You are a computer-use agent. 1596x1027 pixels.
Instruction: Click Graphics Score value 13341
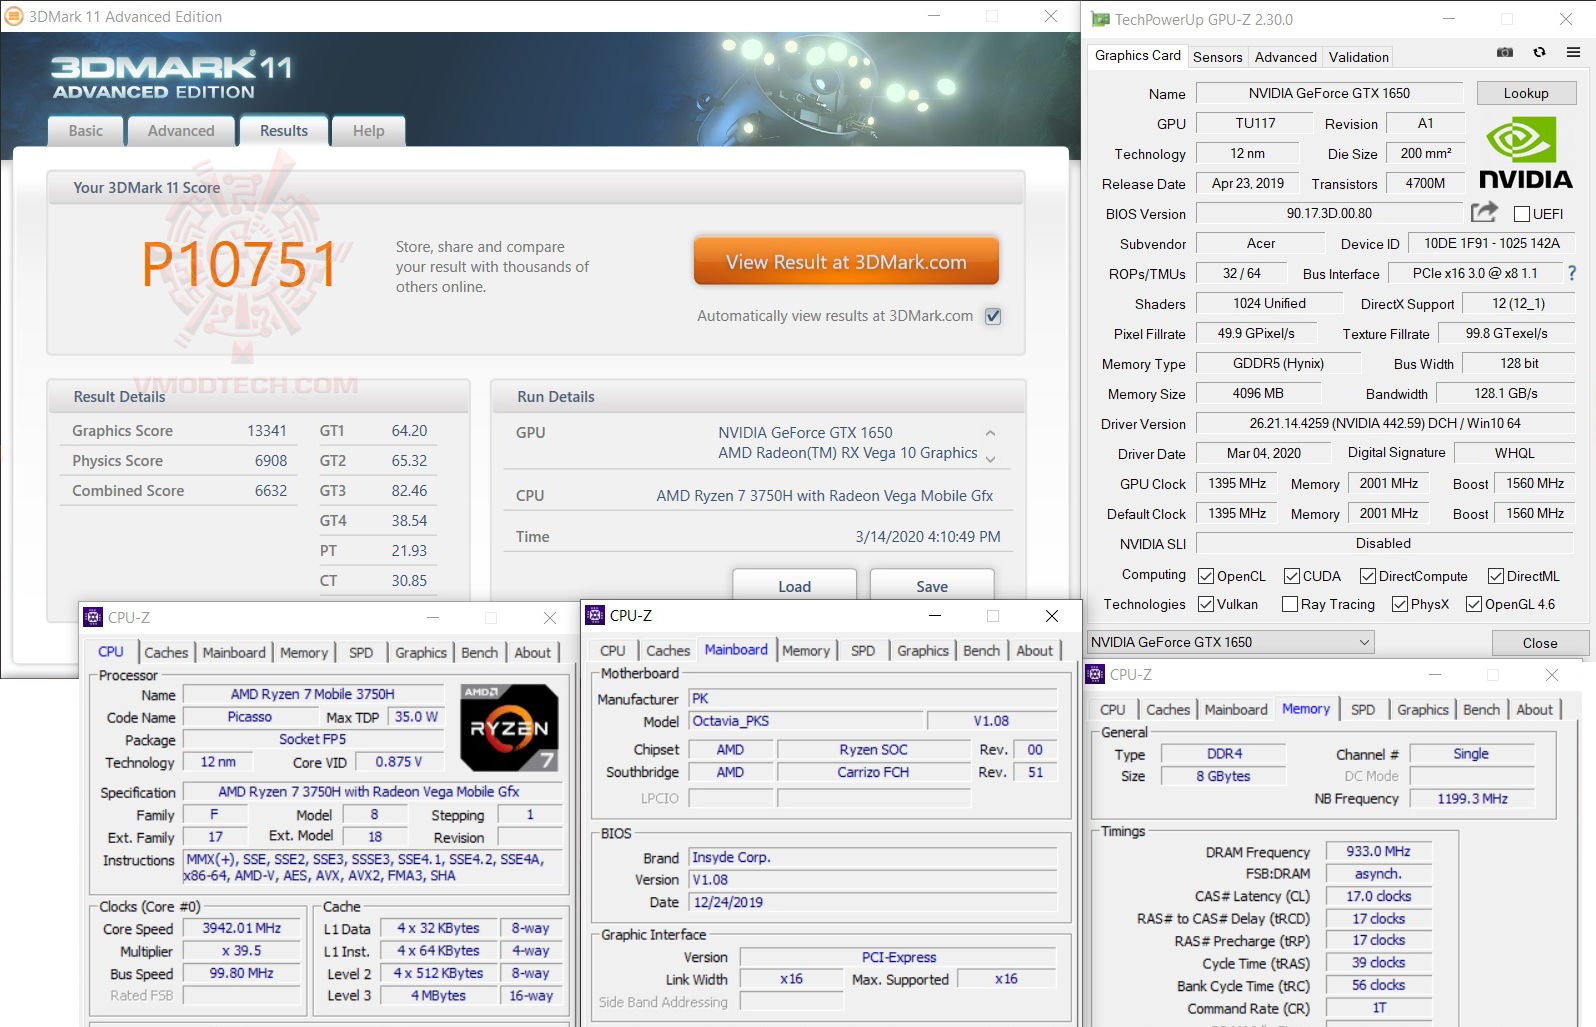pos(267,431)
